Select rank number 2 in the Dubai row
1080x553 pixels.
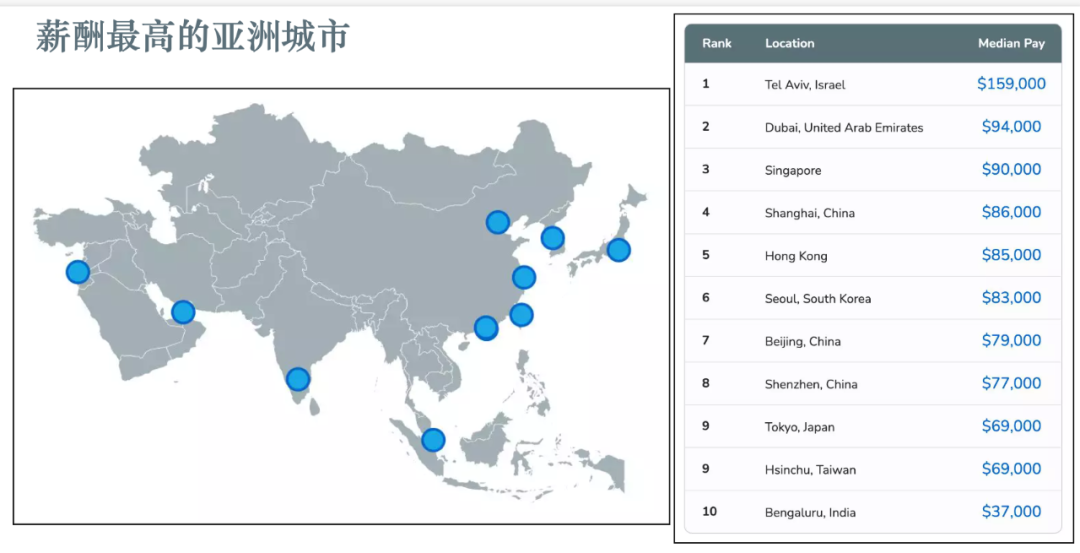pos(705,126)
